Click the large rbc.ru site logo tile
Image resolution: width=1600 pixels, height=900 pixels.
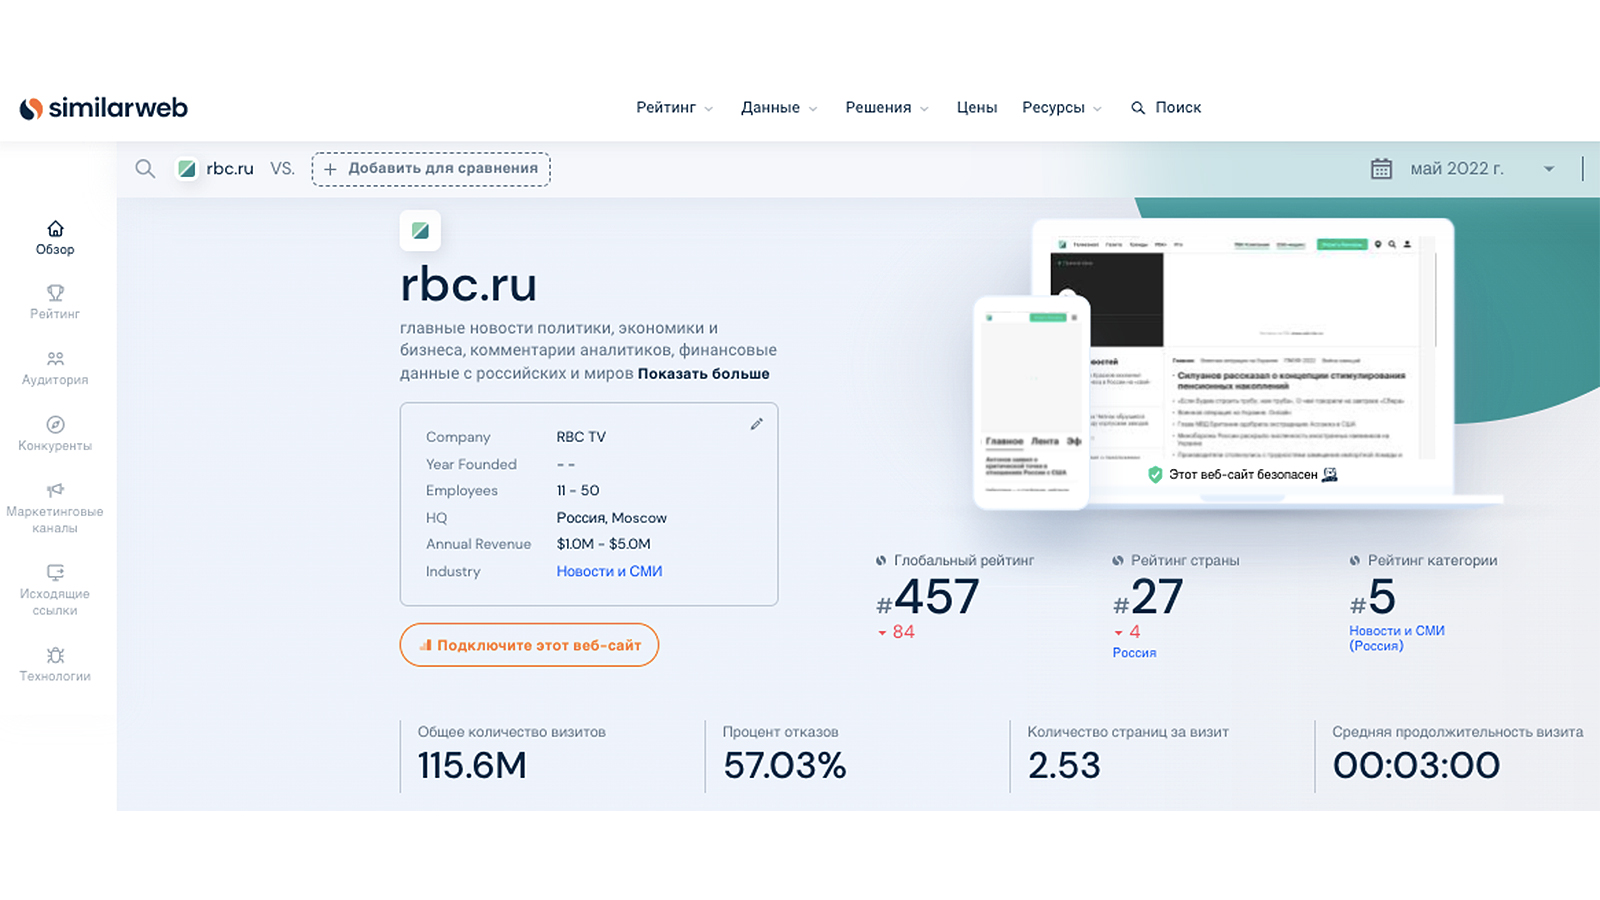click(x=420, y=231)
